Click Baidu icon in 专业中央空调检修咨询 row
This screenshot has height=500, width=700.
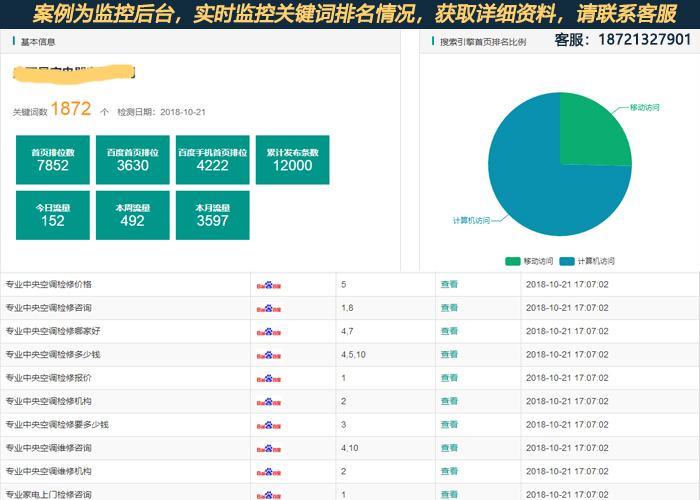click(x=269, y=308)
